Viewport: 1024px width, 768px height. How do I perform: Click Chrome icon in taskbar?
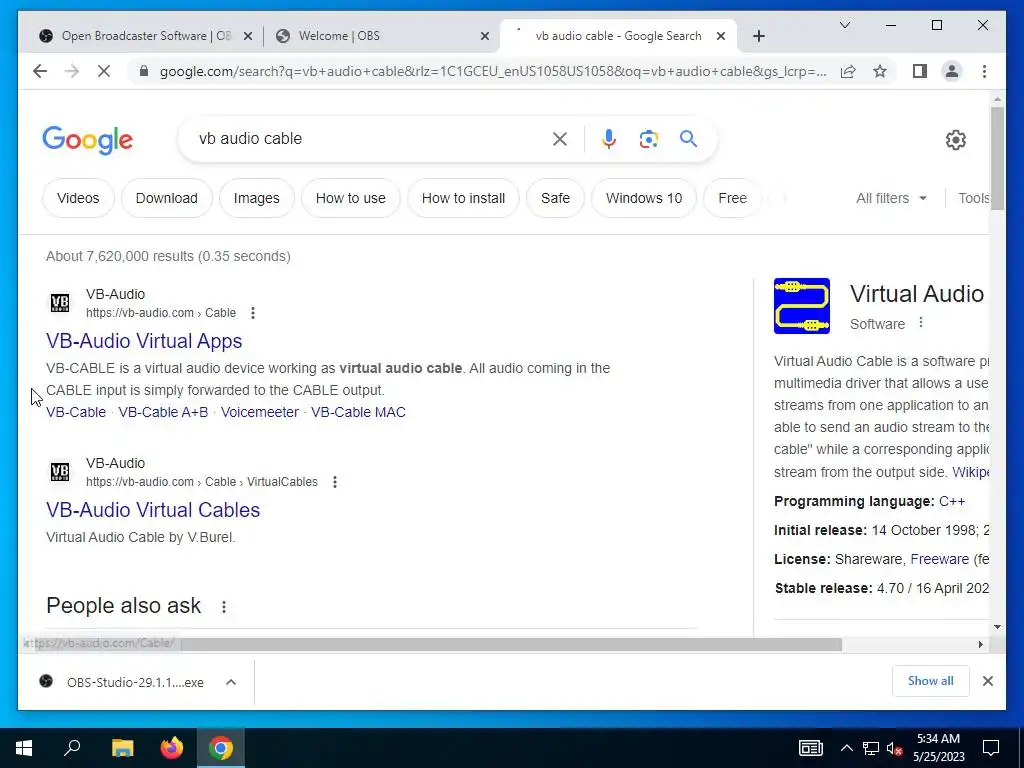(x=221, y=748)
